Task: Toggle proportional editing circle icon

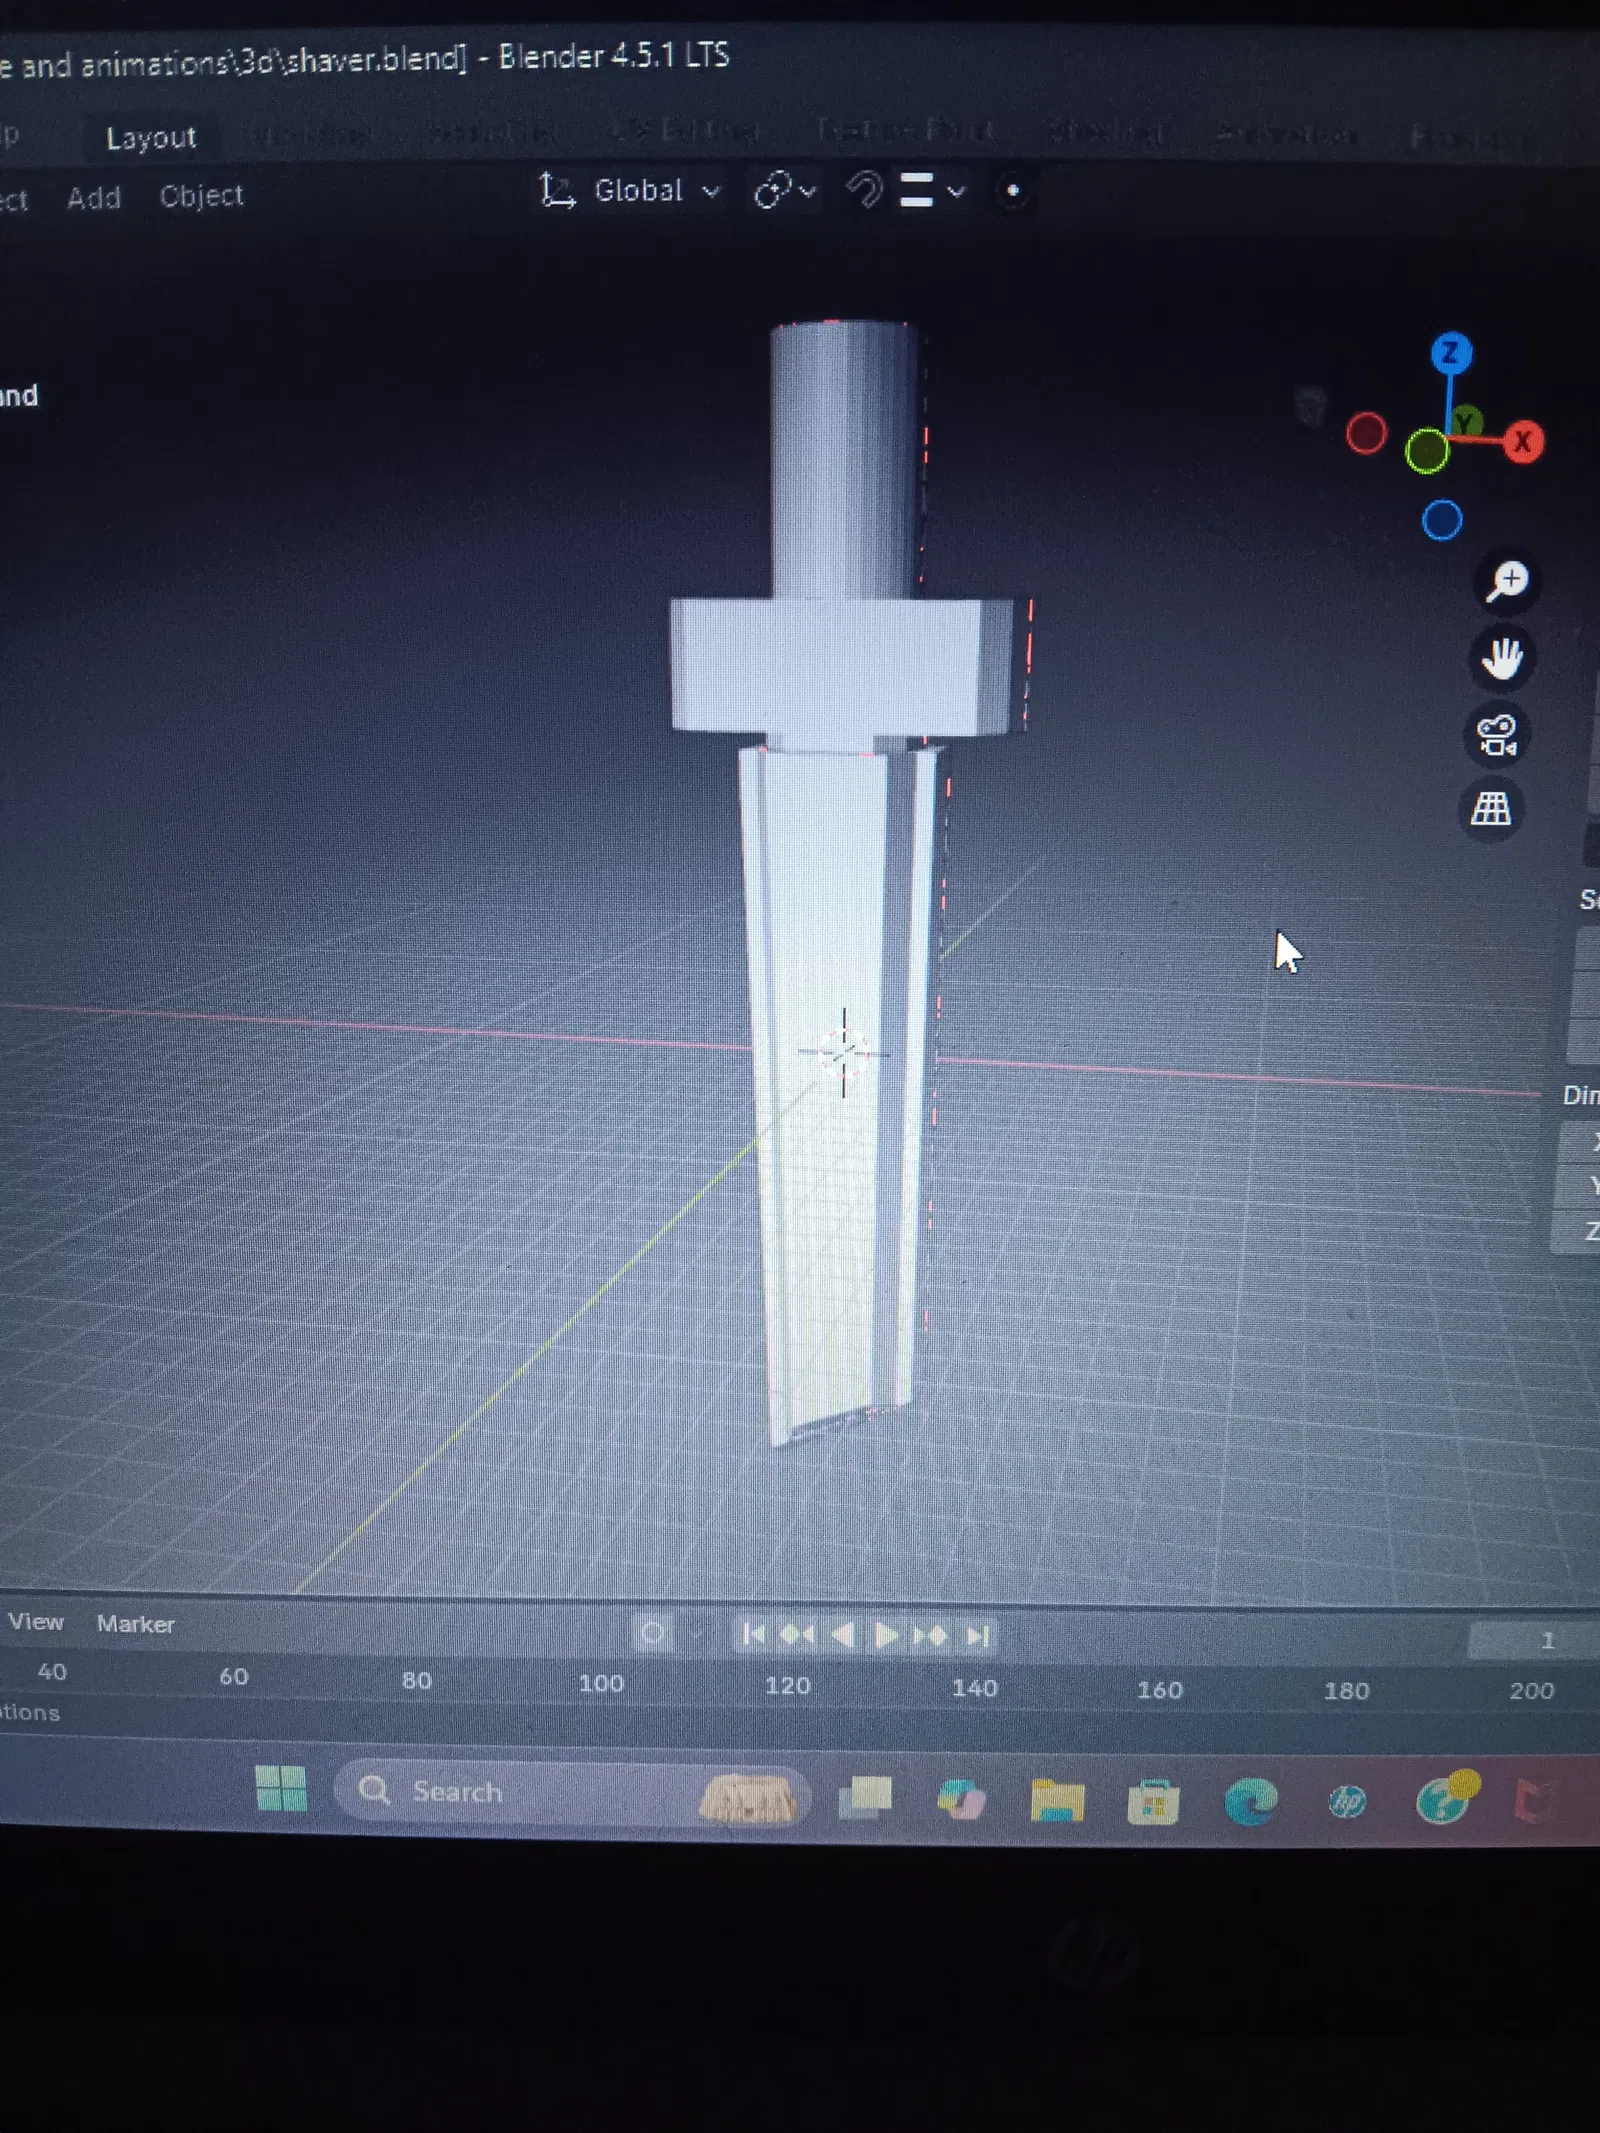Action: (x=1013, y=191)
